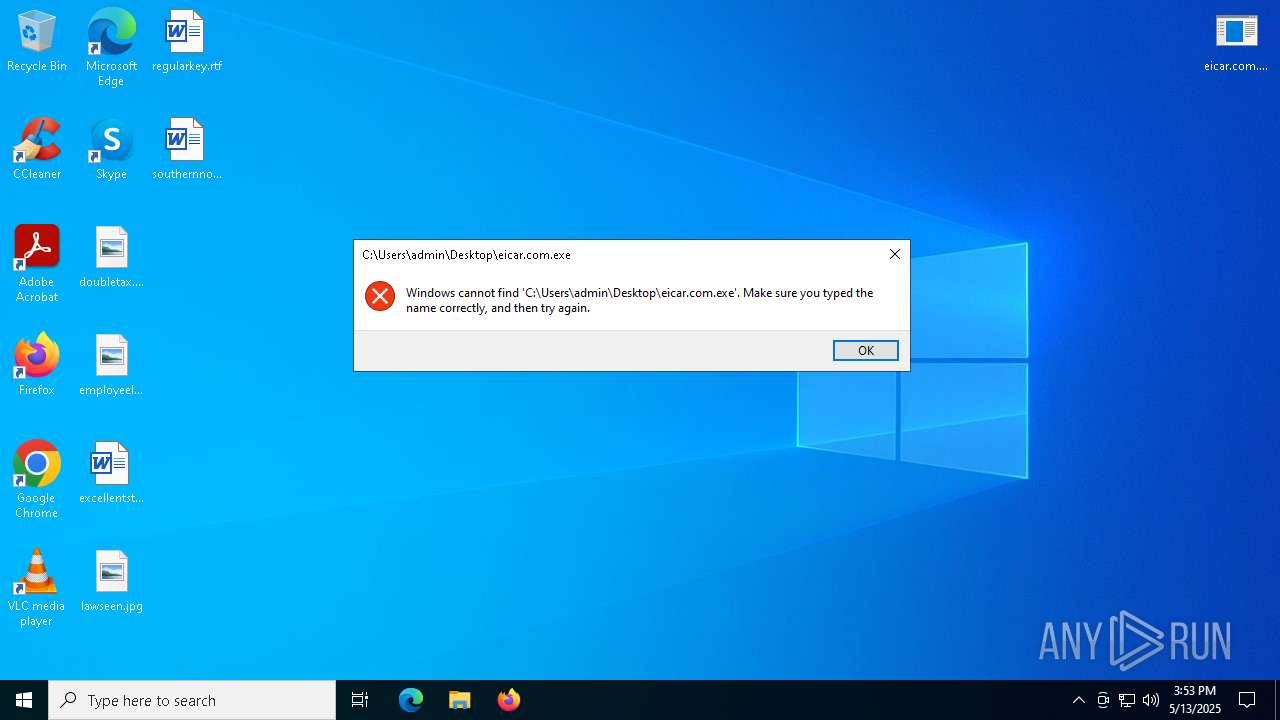This screenshot has width=1280, height=720.
Task: Close the eicar.com.exe error dialog
Action: [895, 254]
